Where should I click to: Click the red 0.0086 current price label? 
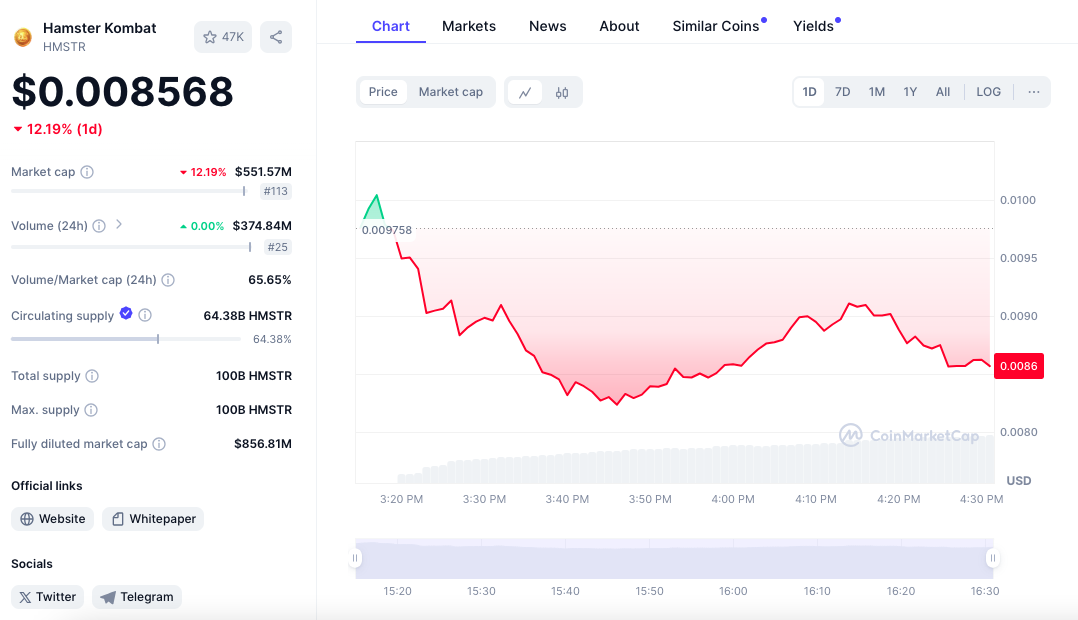coord(1018,366)
